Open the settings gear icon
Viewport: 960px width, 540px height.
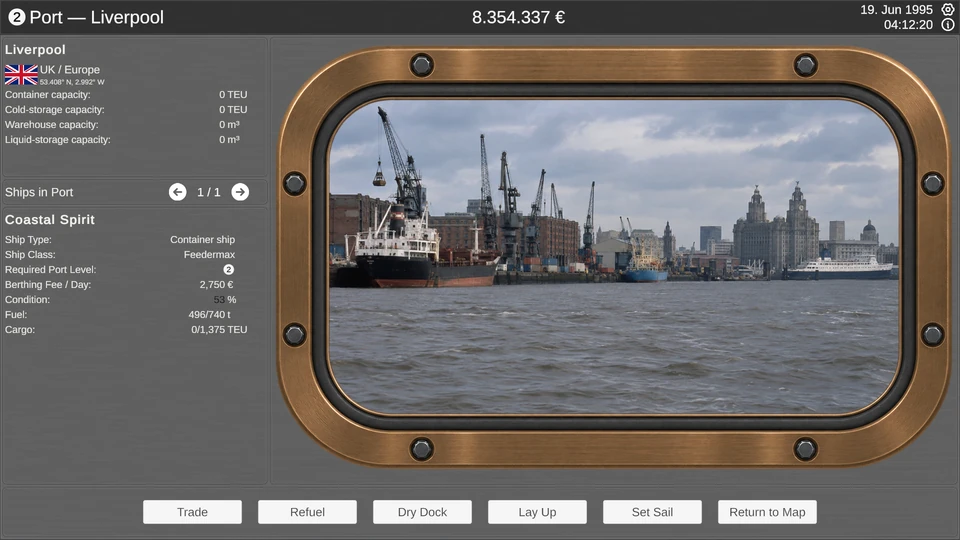coord(948,9)
